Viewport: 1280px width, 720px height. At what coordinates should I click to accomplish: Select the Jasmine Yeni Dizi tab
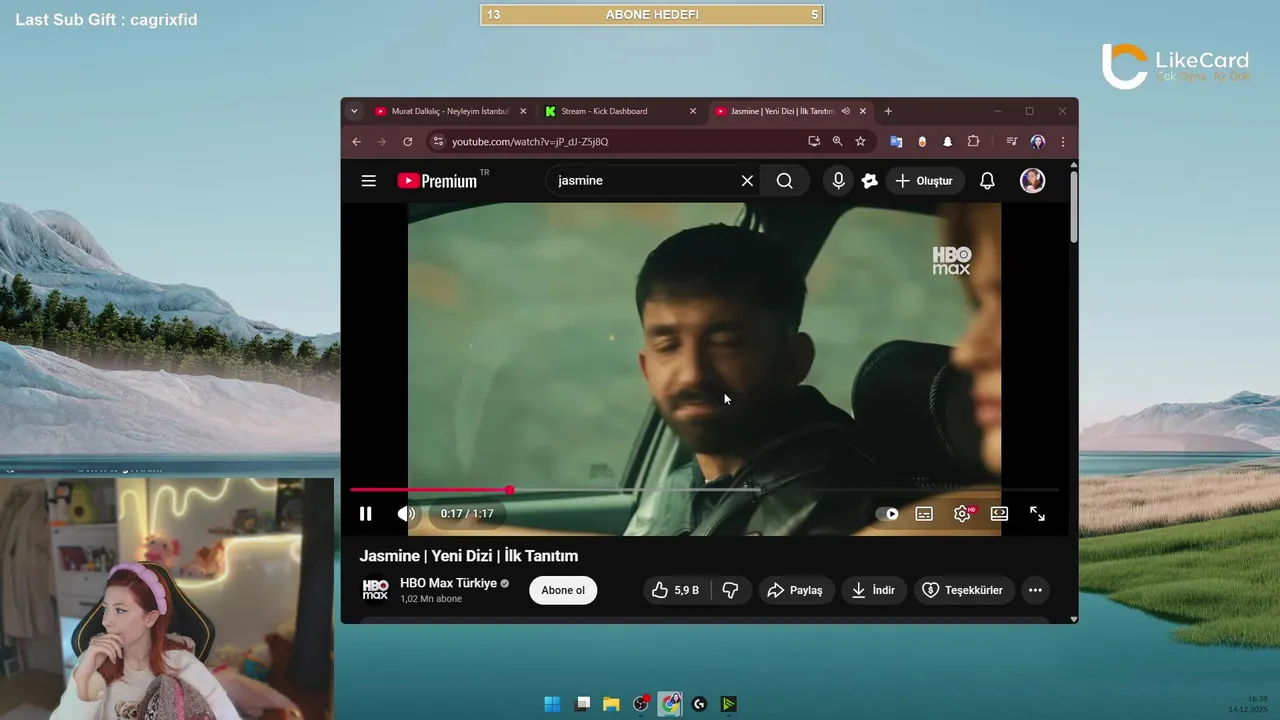pyautogui.click(x=783, y=111)
